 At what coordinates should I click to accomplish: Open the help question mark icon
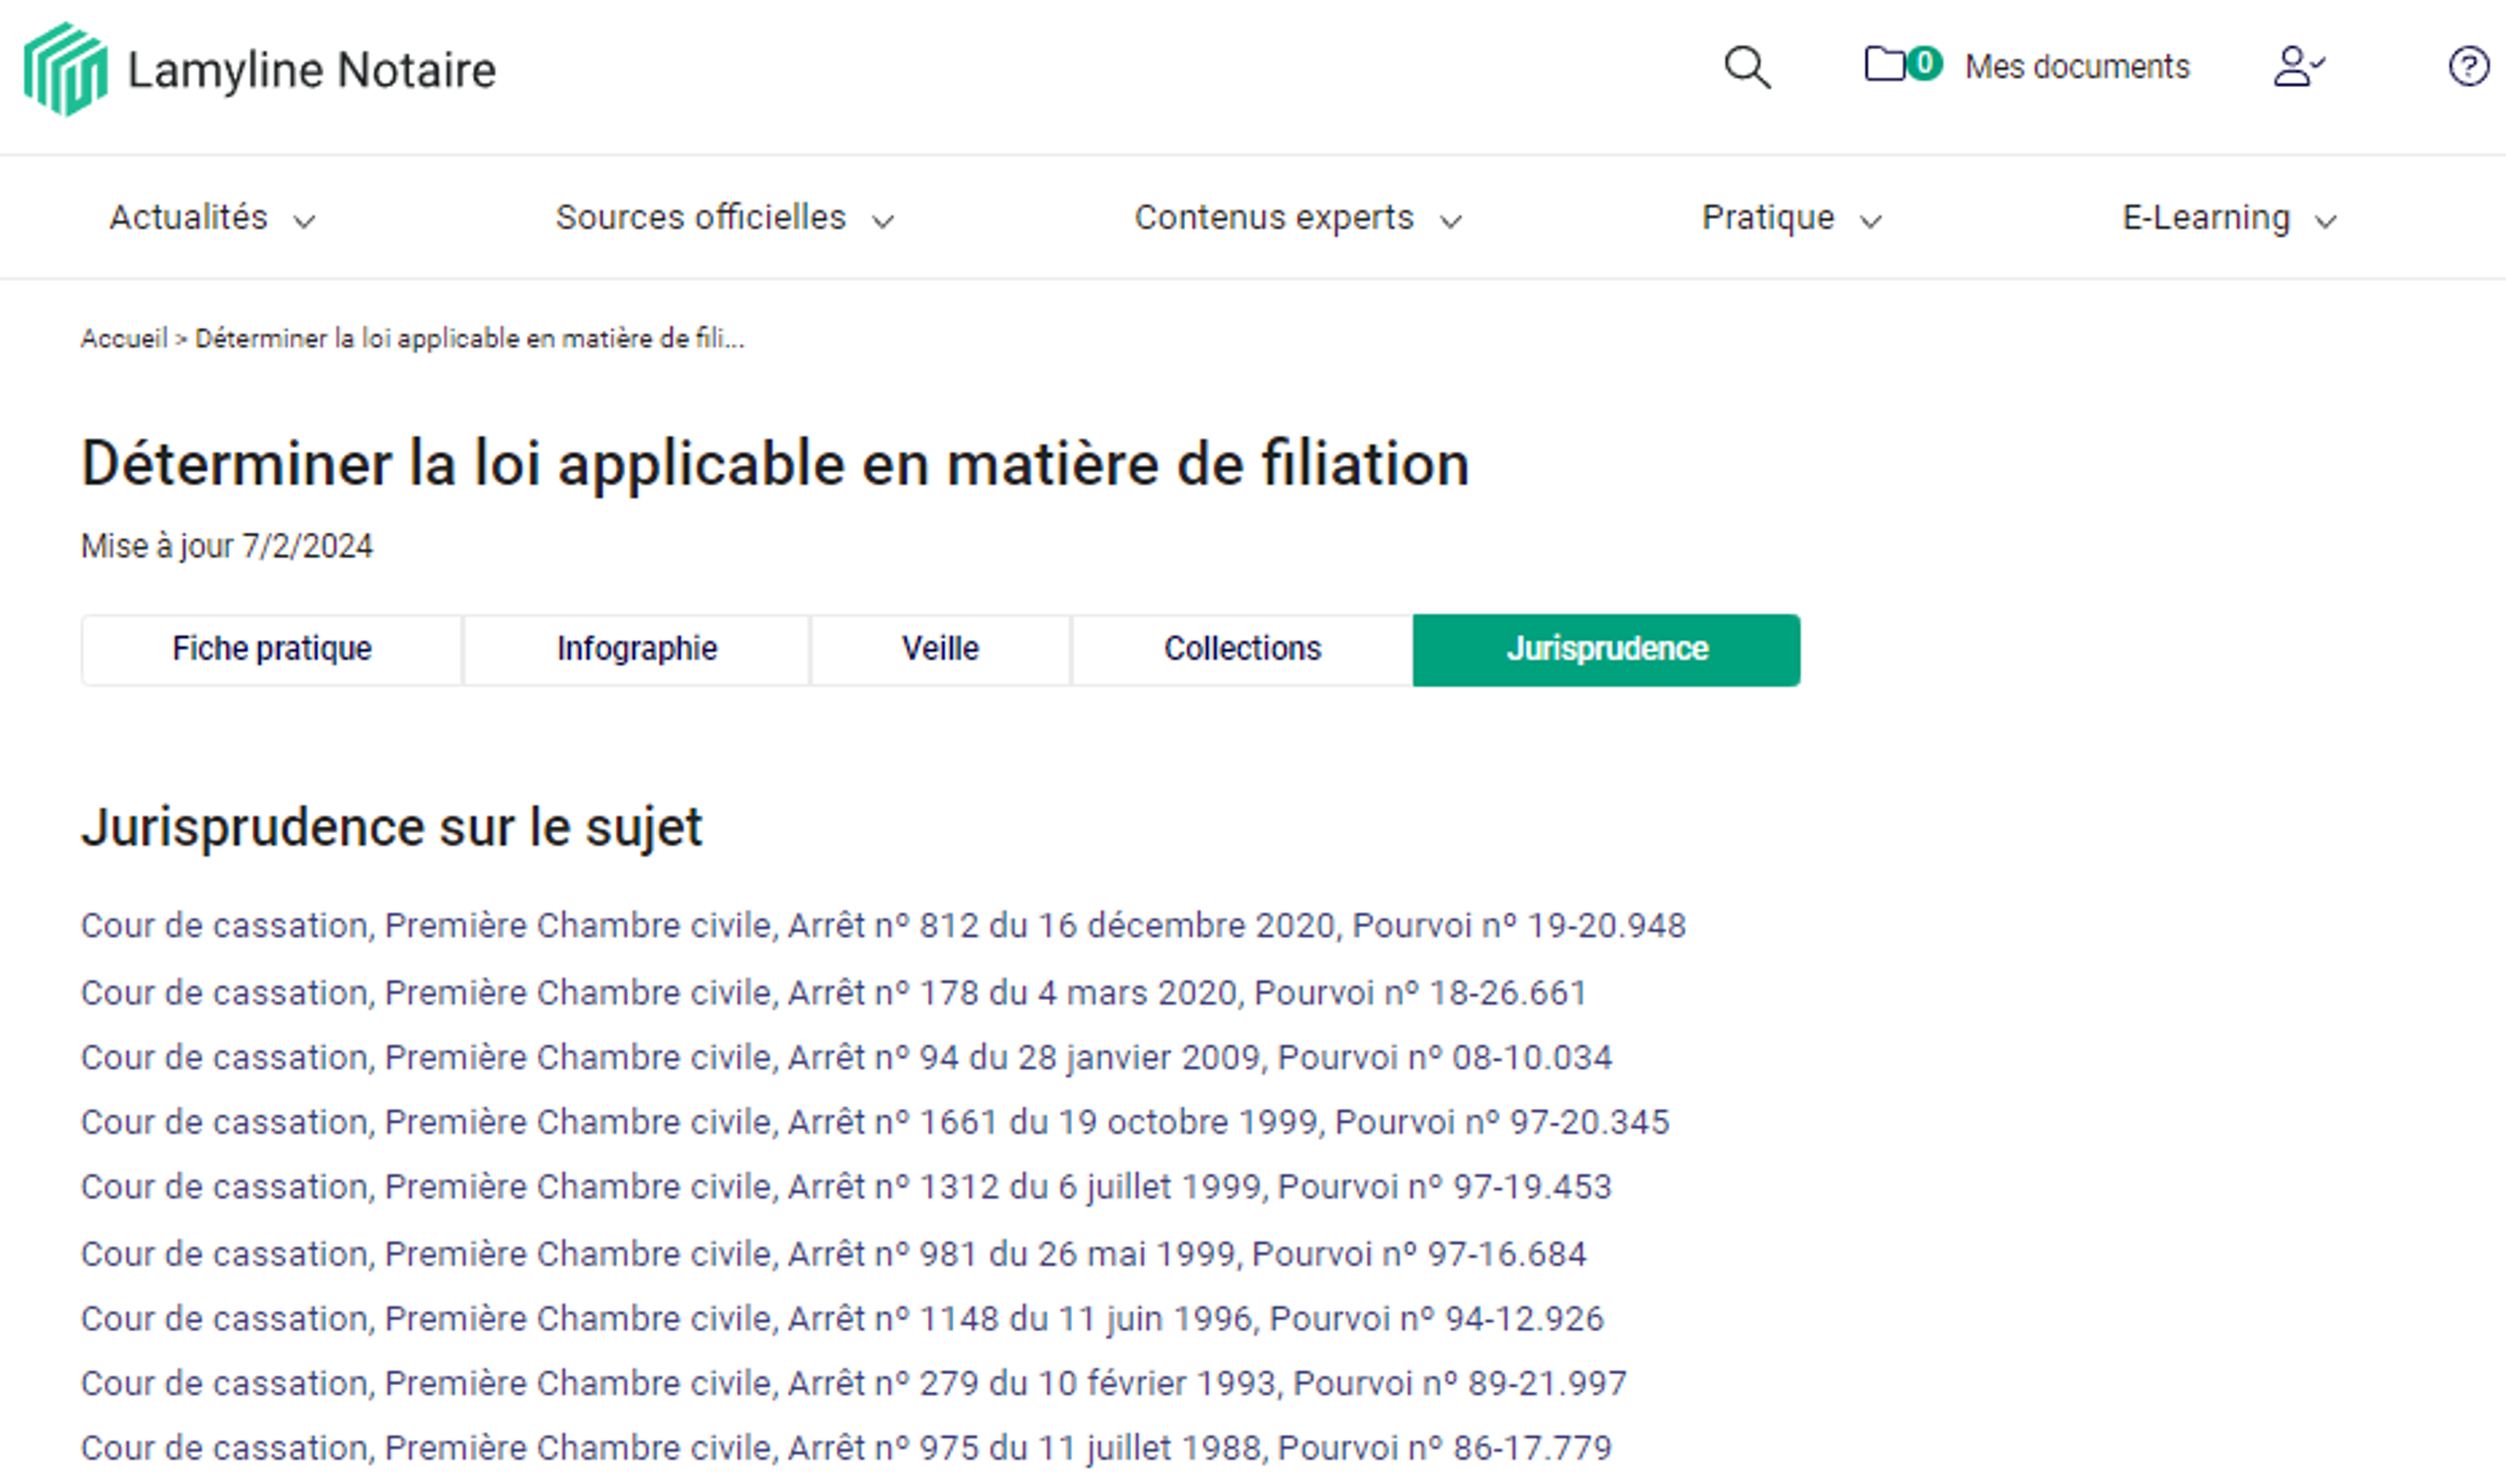coord(2468,67)
